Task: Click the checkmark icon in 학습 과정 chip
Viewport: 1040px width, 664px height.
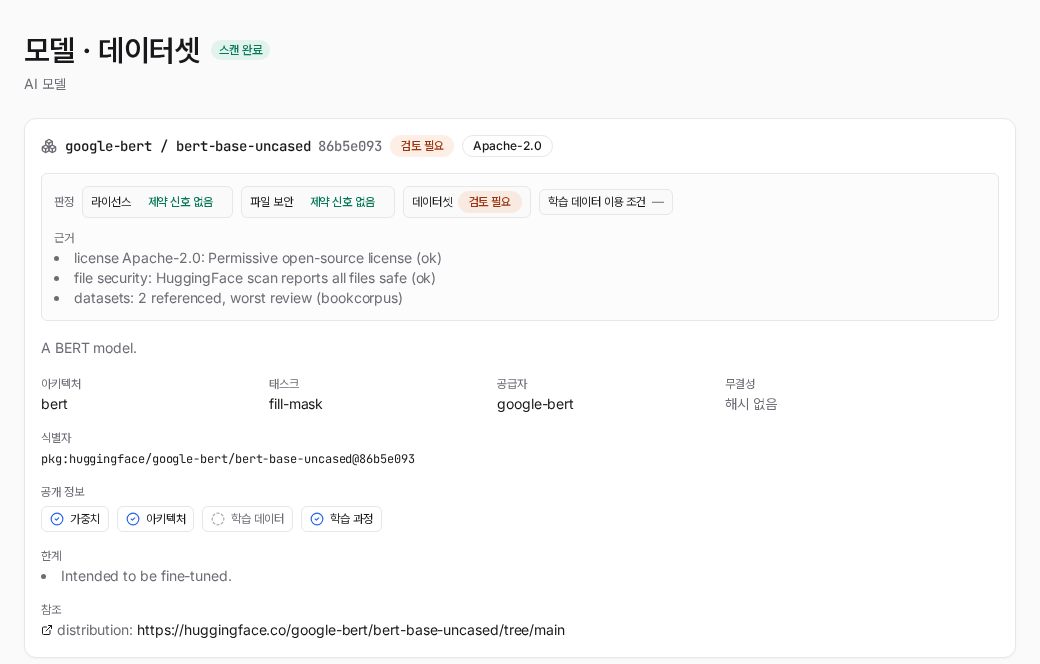Action: tap(317, 519)
